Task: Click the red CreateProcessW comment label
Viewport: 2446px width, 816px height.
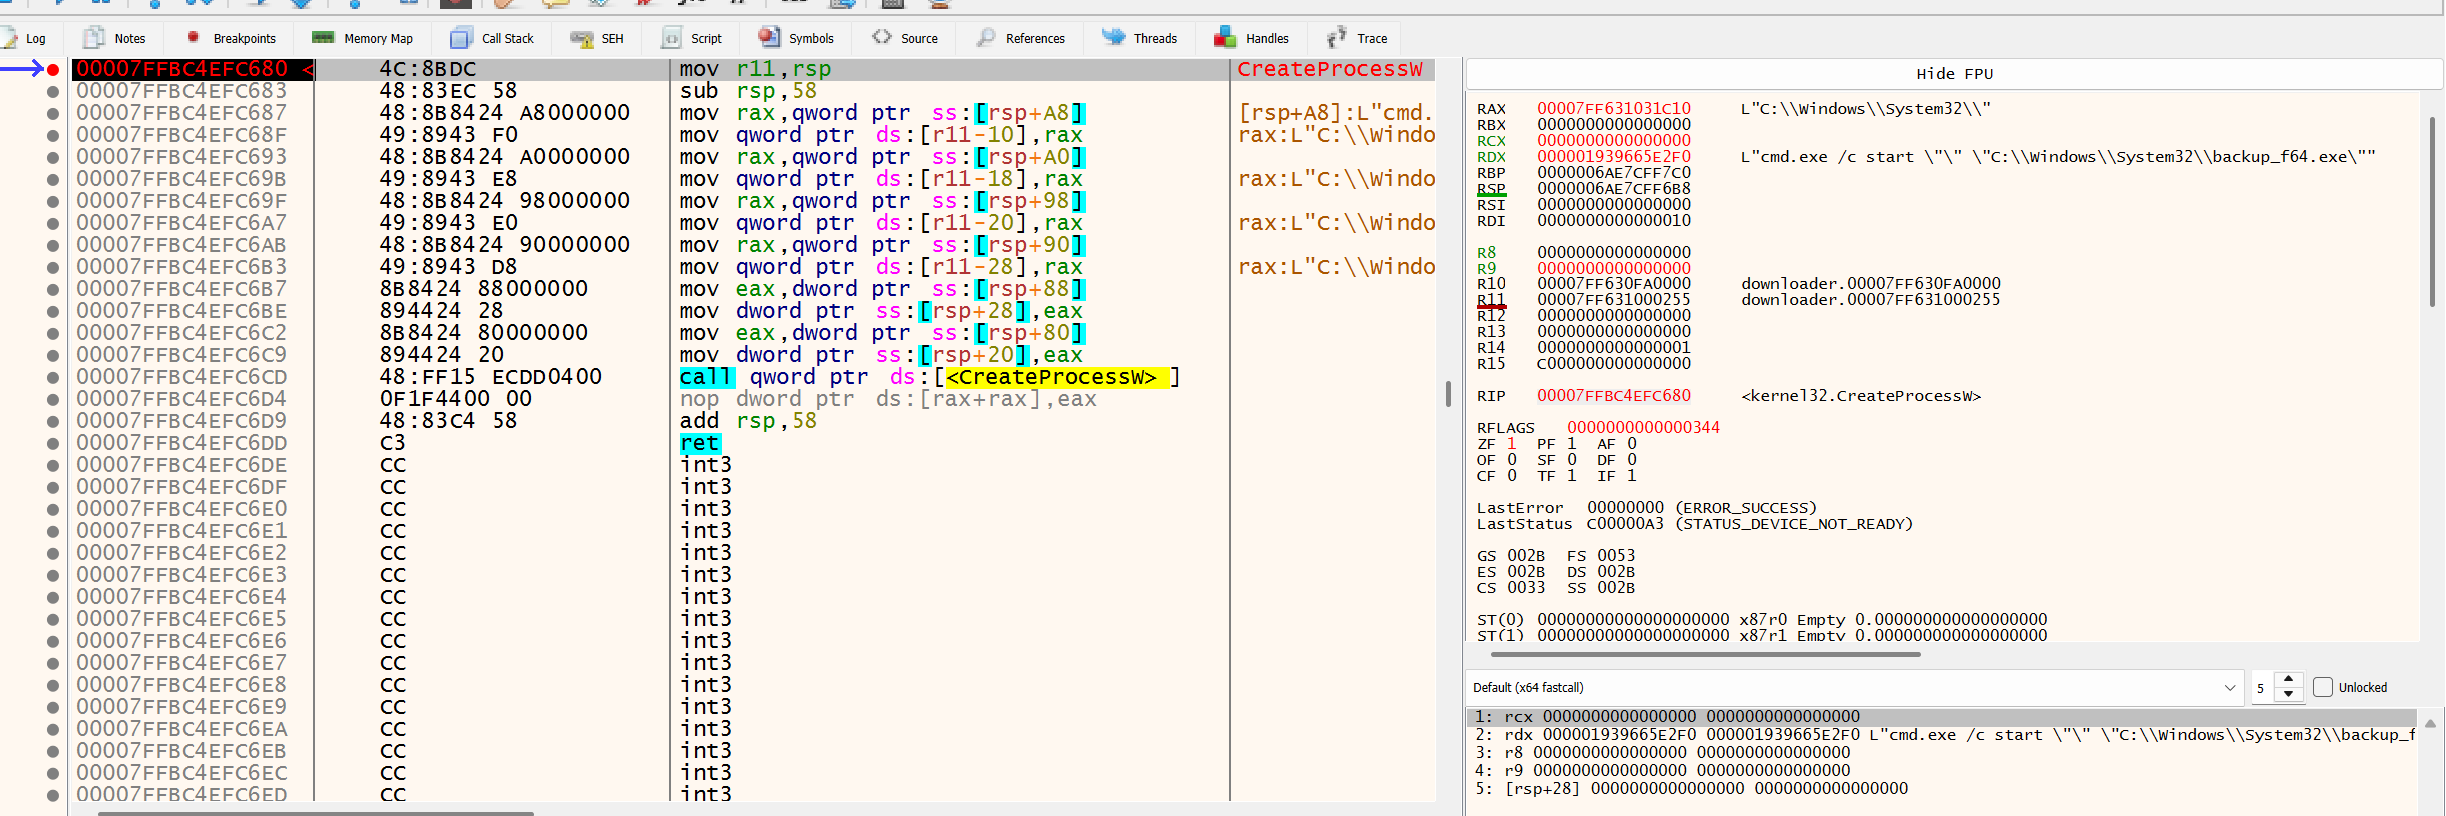Action: tap(1329, 69)
